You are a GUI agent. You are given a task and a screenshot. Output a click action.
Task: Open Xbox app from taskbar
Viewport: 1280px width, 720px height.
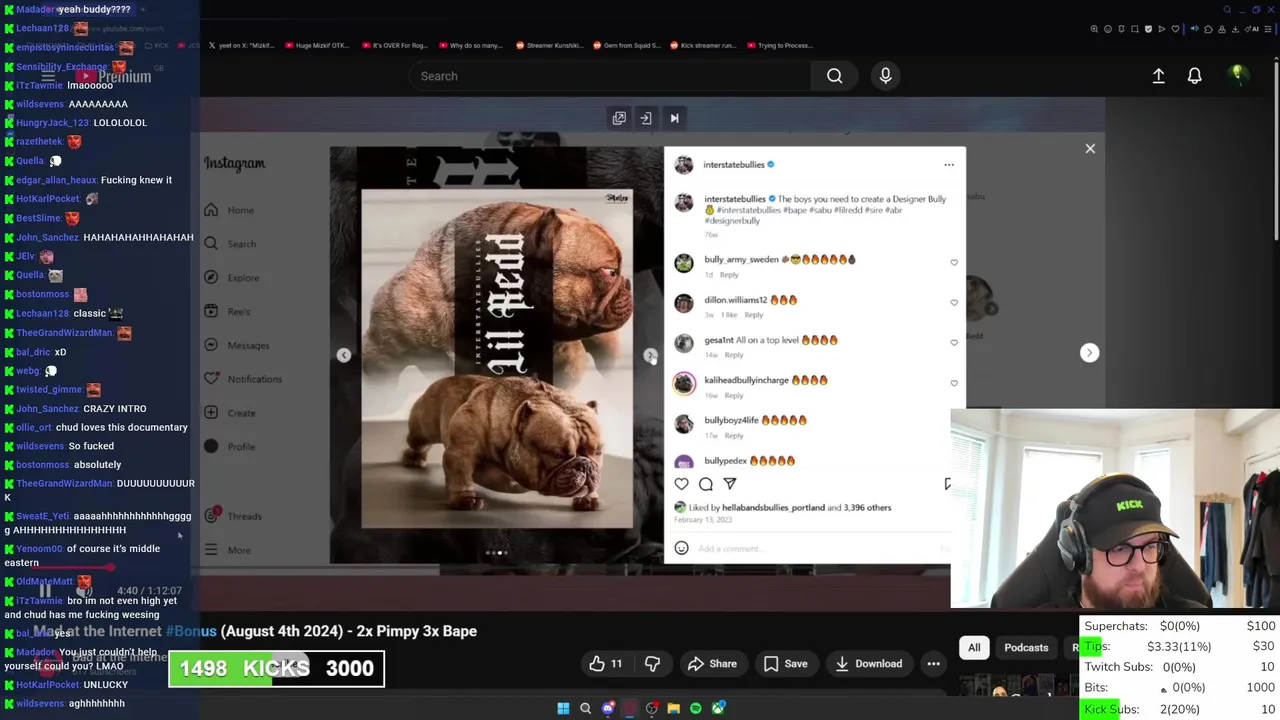coord(718,708)
